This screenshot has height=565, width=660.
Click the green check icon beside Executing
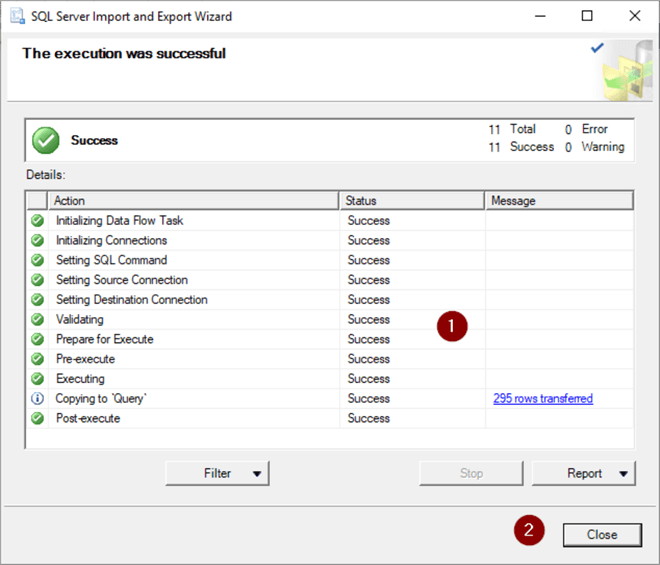click(x=37, y=379)
